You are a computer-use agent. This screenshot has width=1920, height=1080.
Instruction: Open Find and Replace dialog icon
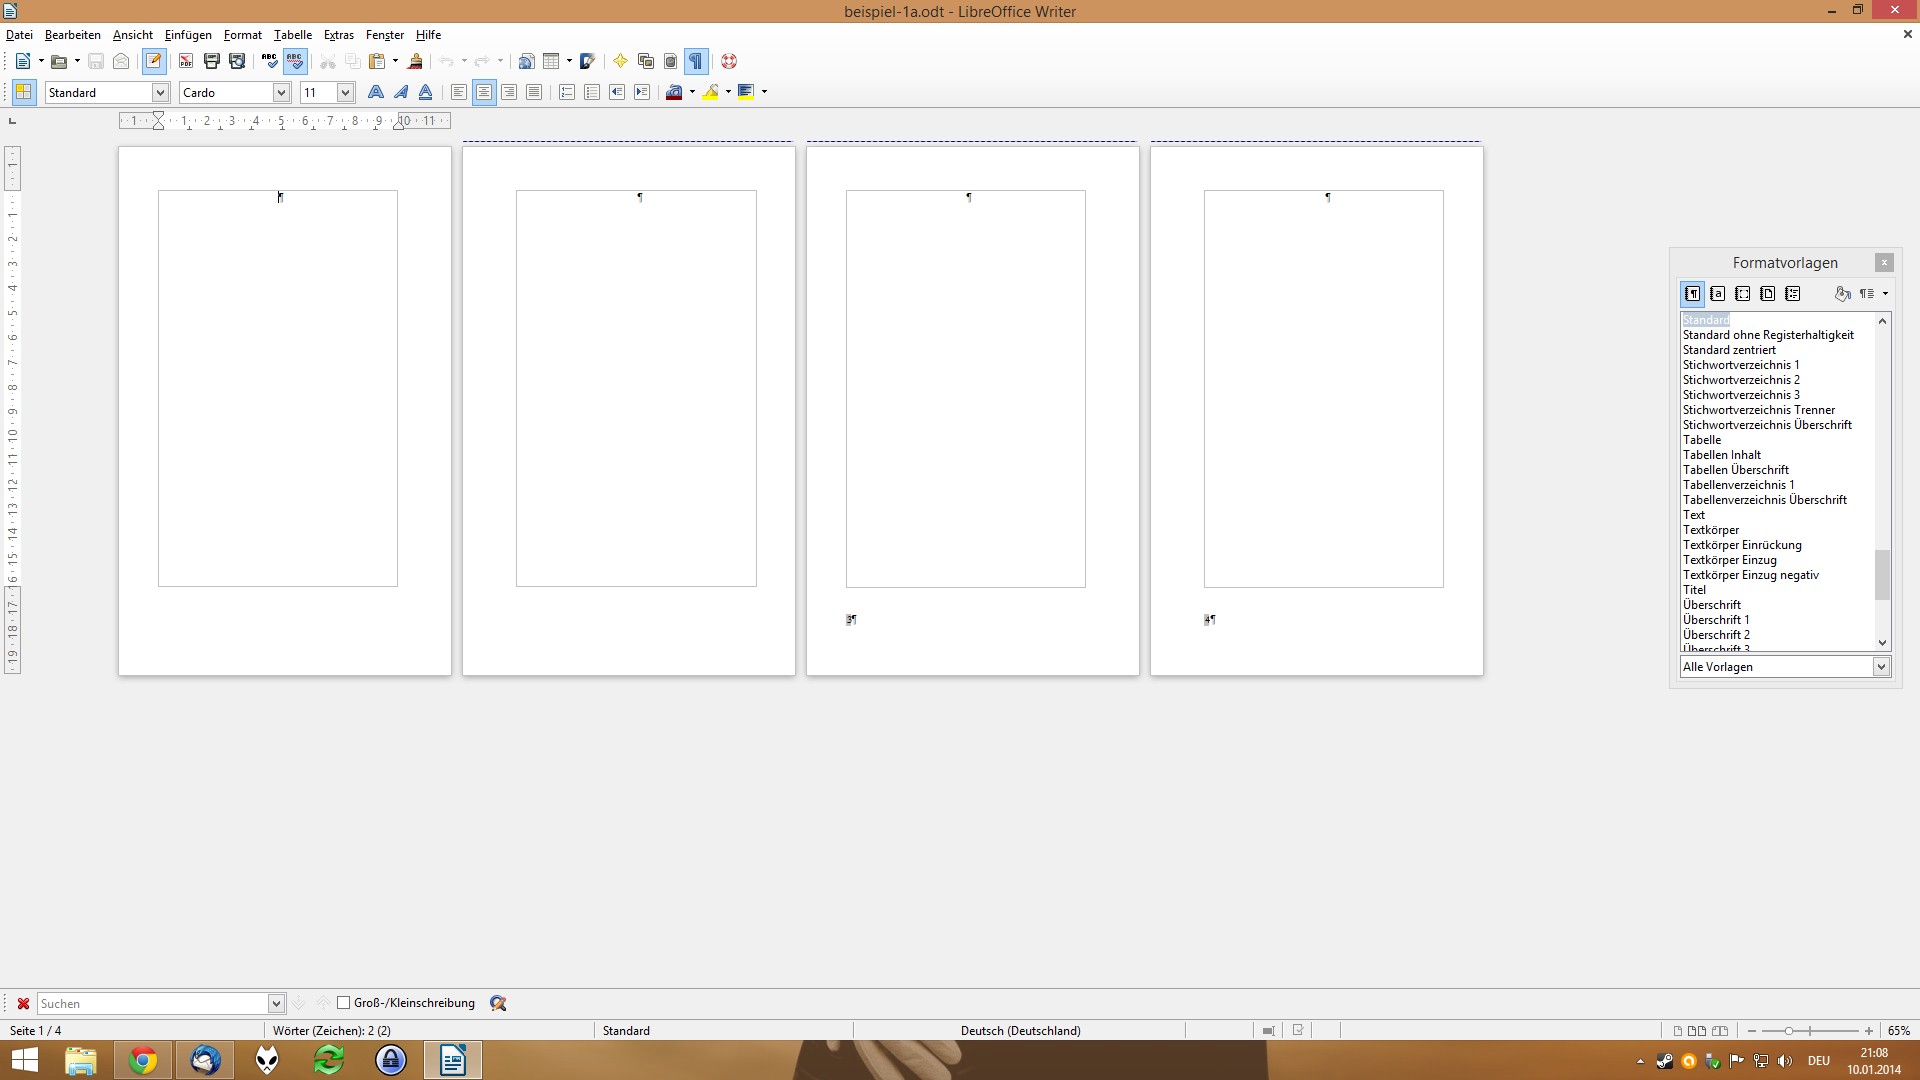pyautogui.click(x=498, y=1003)
